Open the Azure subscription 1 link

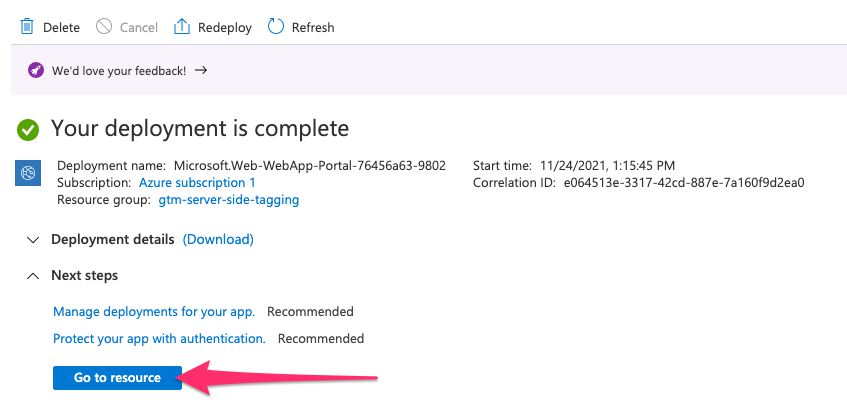click(x=197, y=183)
